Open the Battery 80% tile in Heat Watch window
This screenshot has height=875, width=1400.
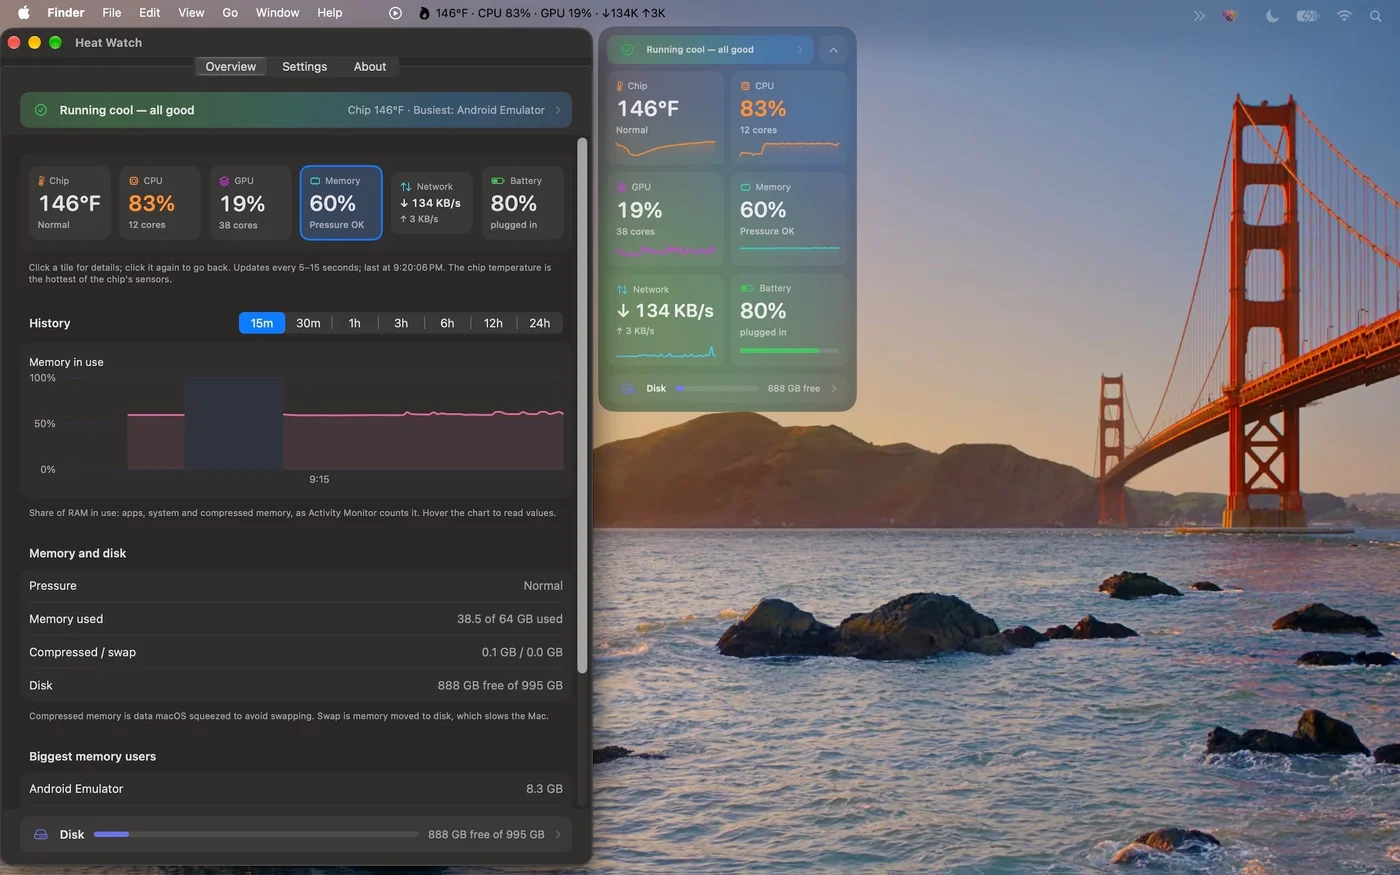click(522, 203)
